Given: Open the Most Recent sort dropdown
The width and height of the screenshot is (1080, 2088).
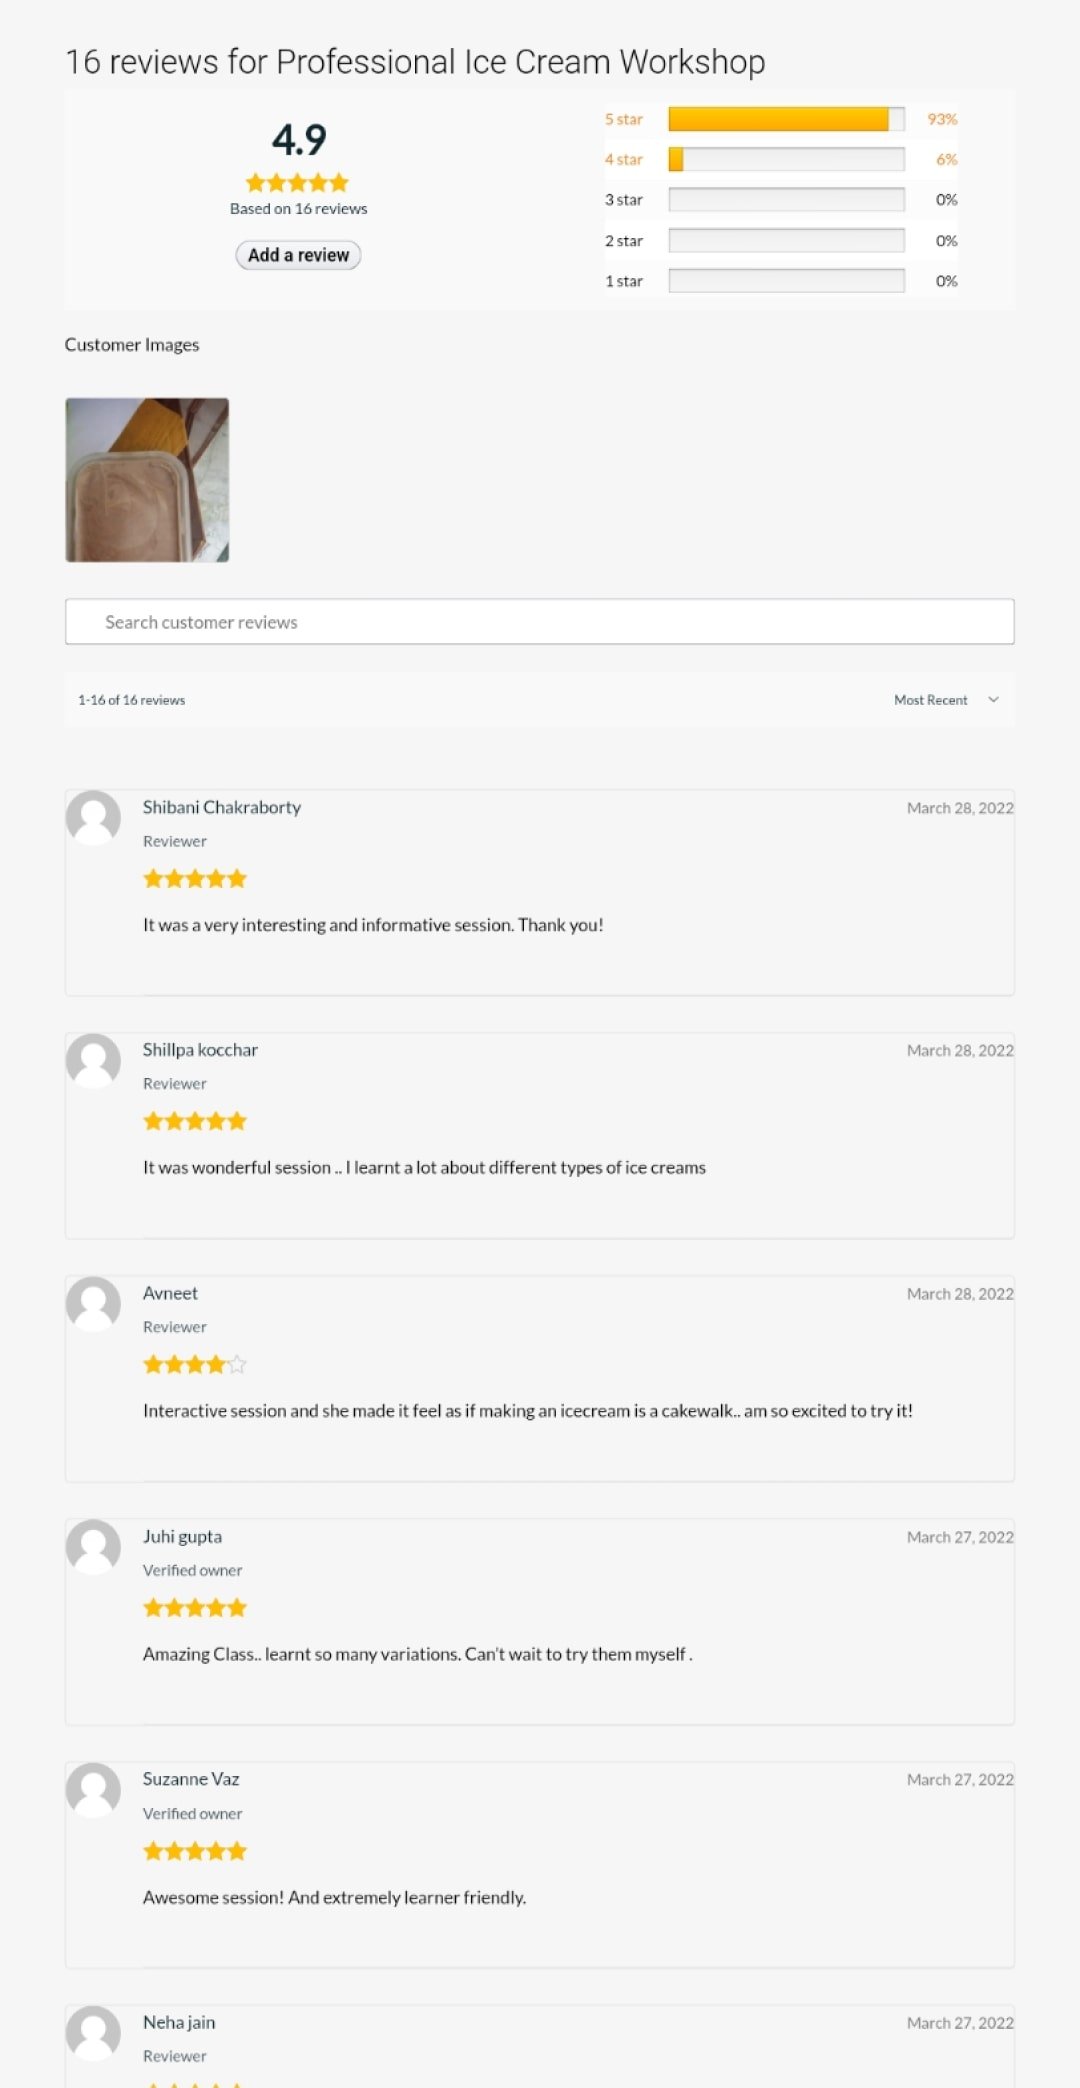Looking at the screenshot, I should (x=931, y=700).
